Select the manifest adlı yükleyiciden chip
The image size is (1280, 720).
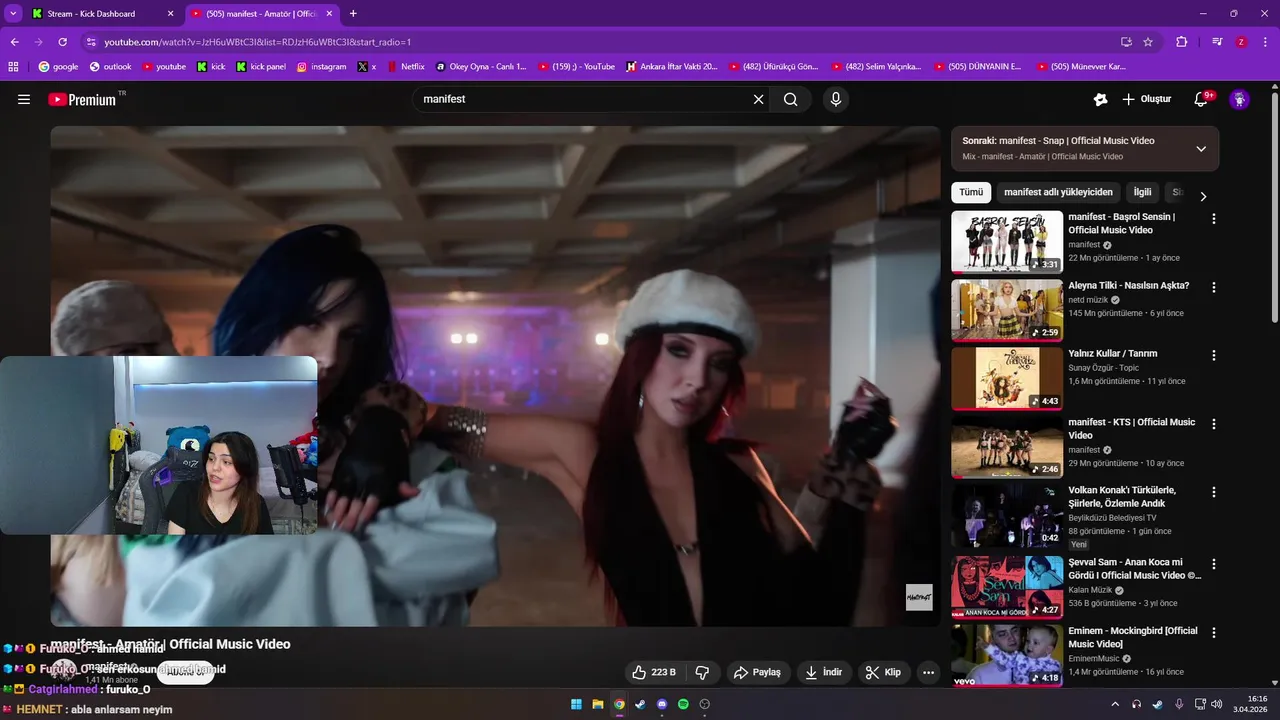(1058, 192)
